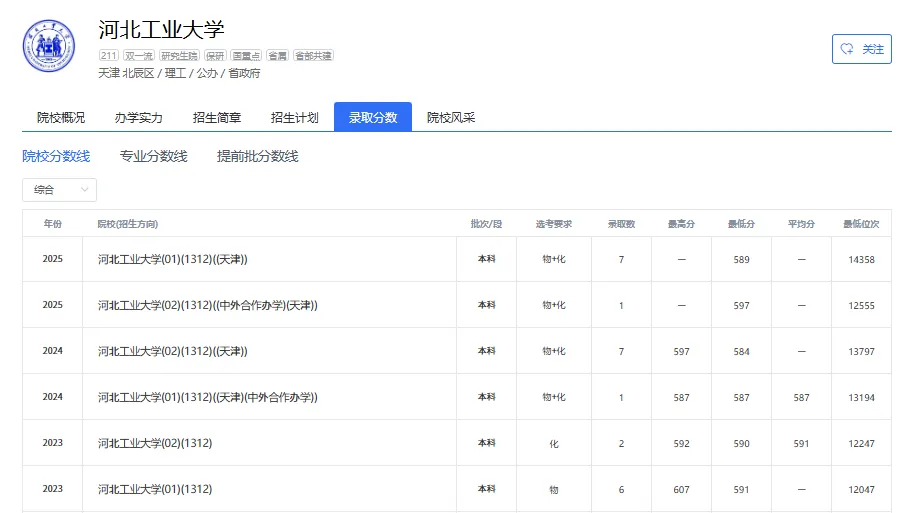The height and width of the screenshot is (513, 918).
Task: Click lowest score 589
Action: (741, 259)
